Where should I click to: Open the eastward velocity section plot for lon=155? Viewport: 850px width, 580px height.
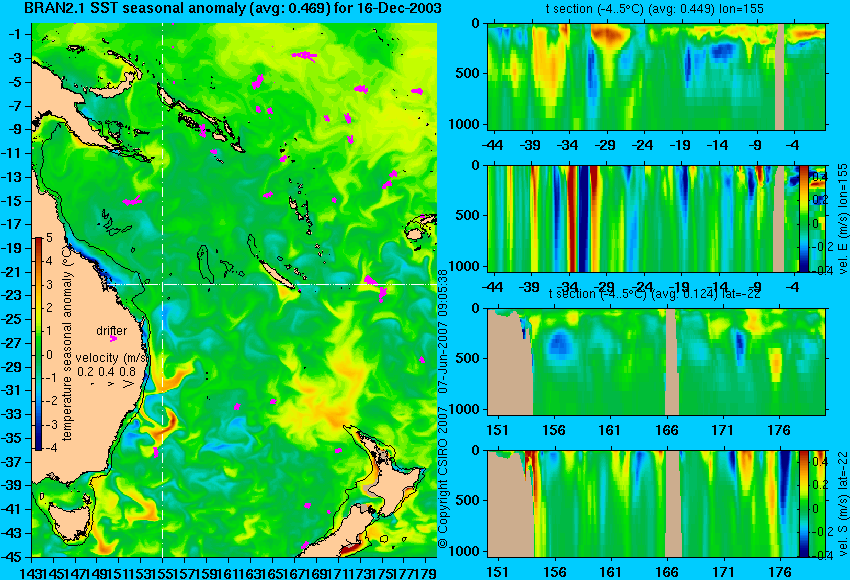(x=656, y=218)
